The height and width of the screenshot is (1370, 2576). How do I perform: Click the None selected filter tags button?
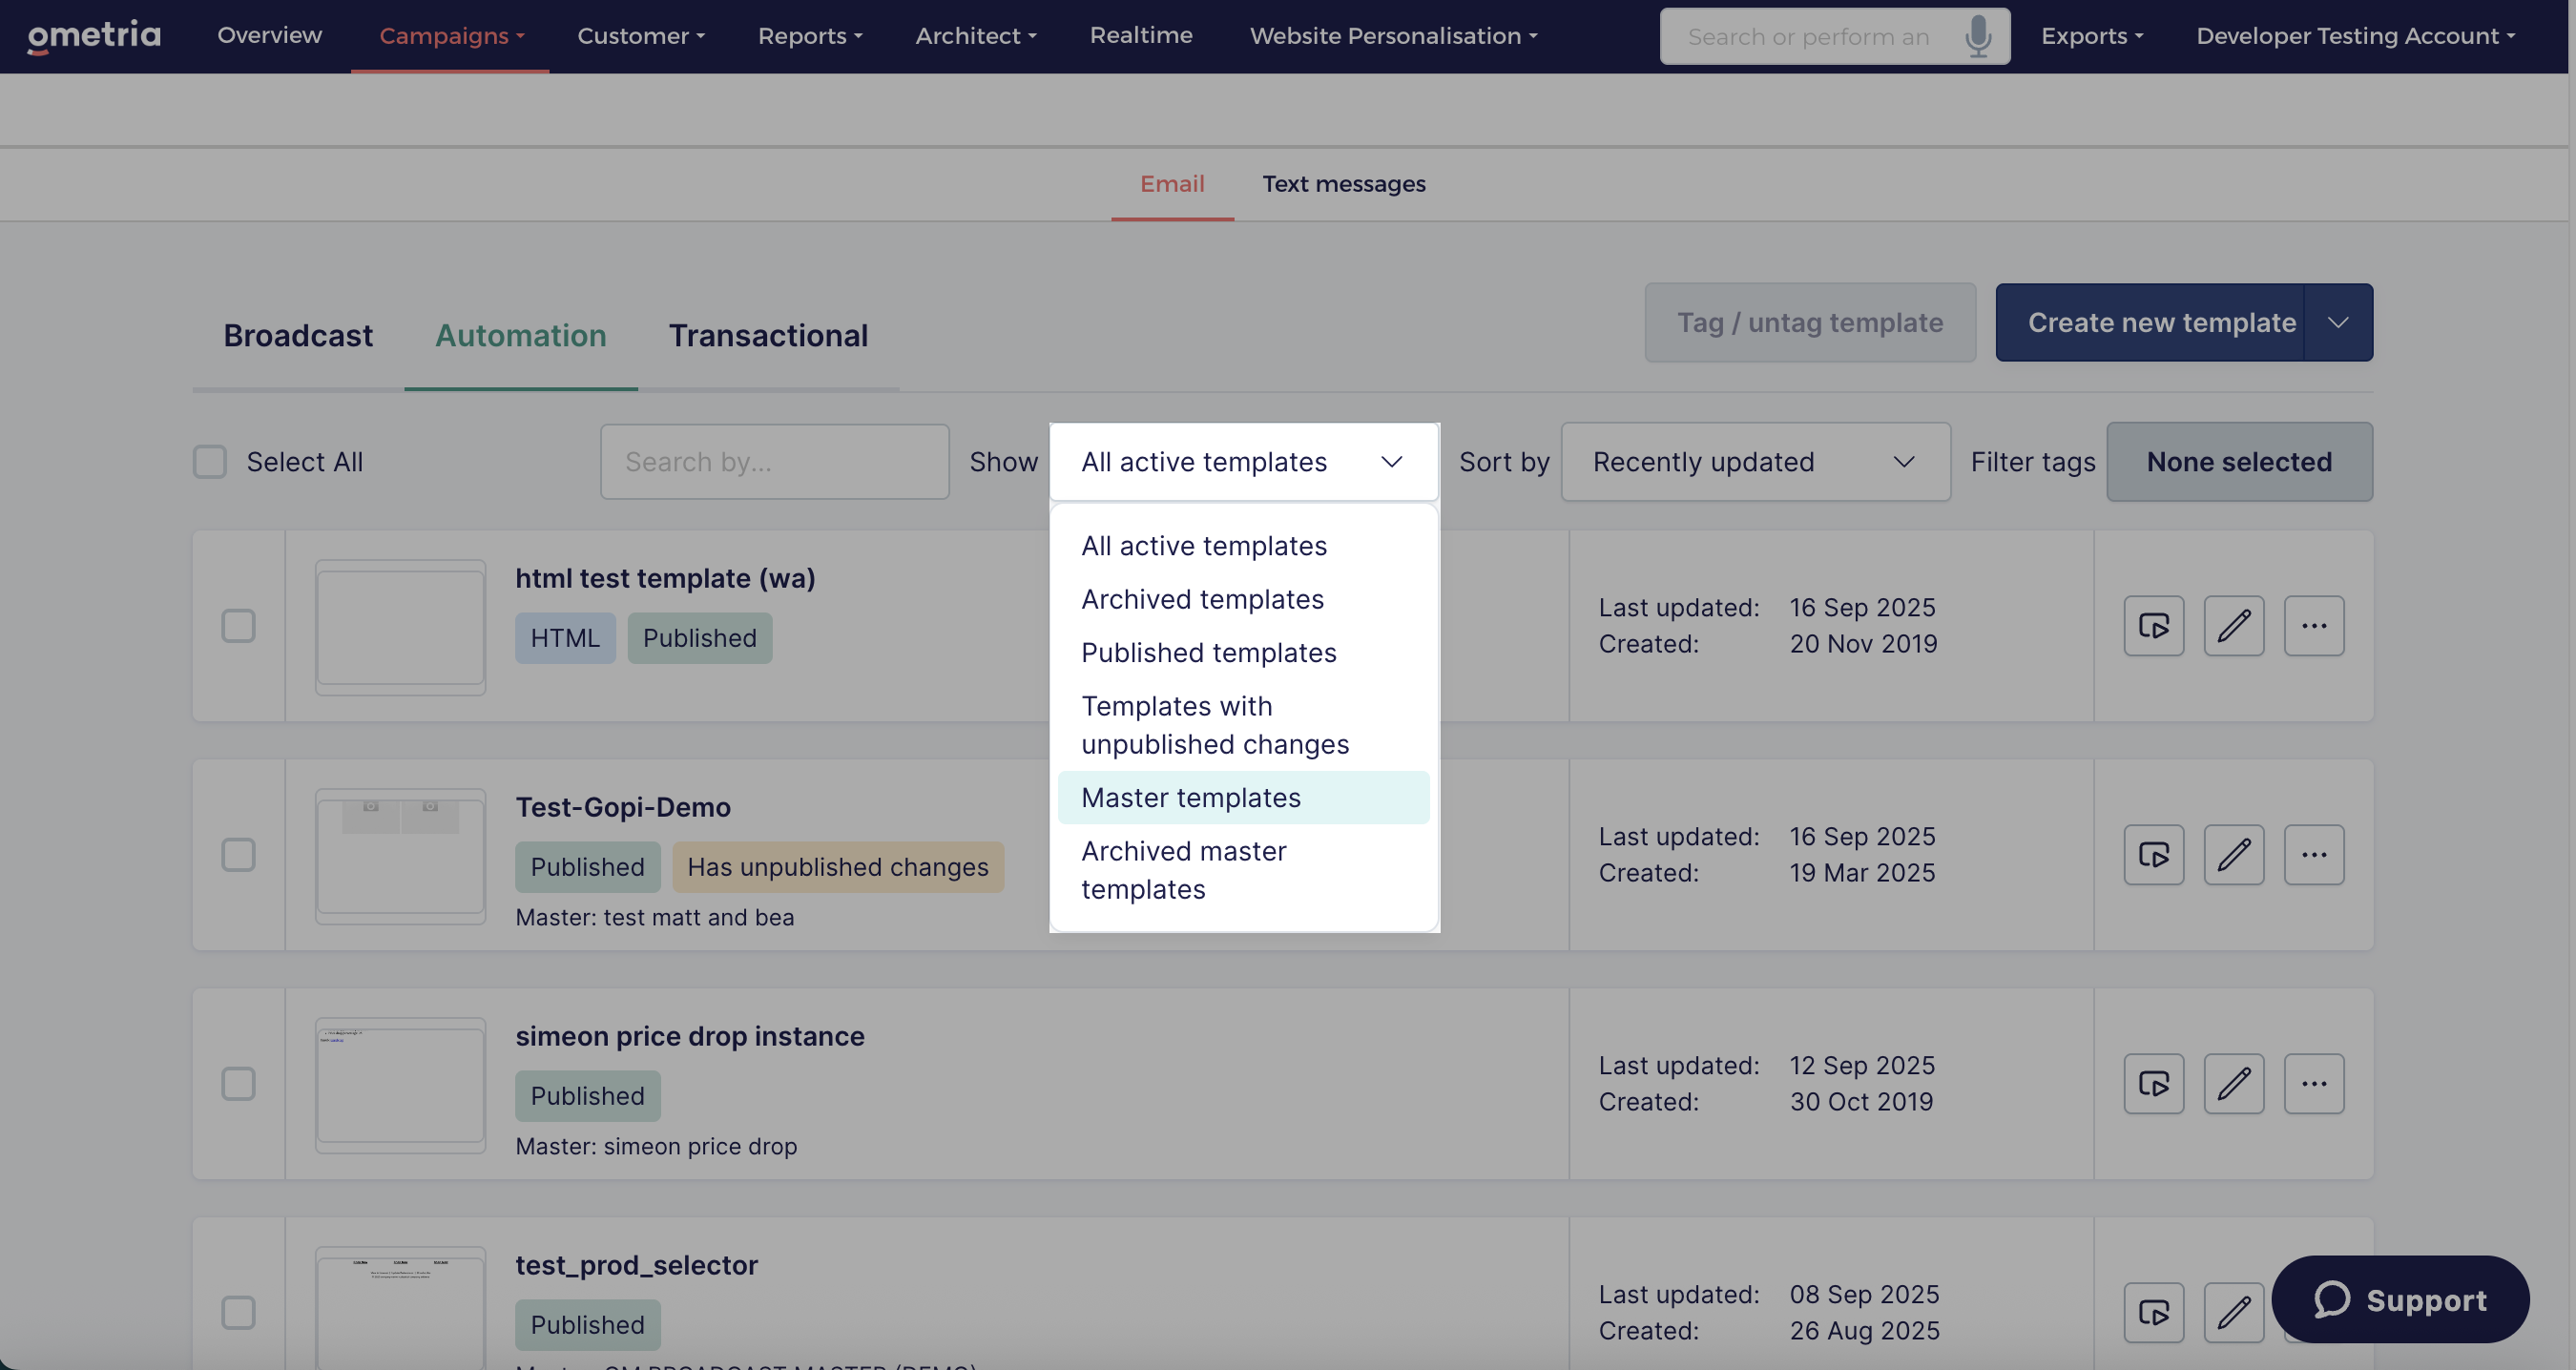point(2239,462)
